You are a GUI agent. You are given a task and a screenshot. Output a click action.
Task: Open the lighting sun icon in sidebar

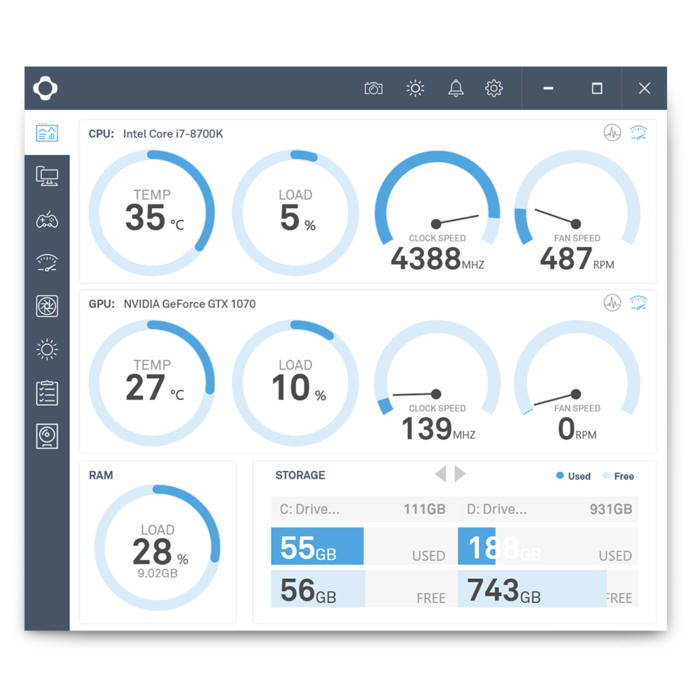(47, 349)
